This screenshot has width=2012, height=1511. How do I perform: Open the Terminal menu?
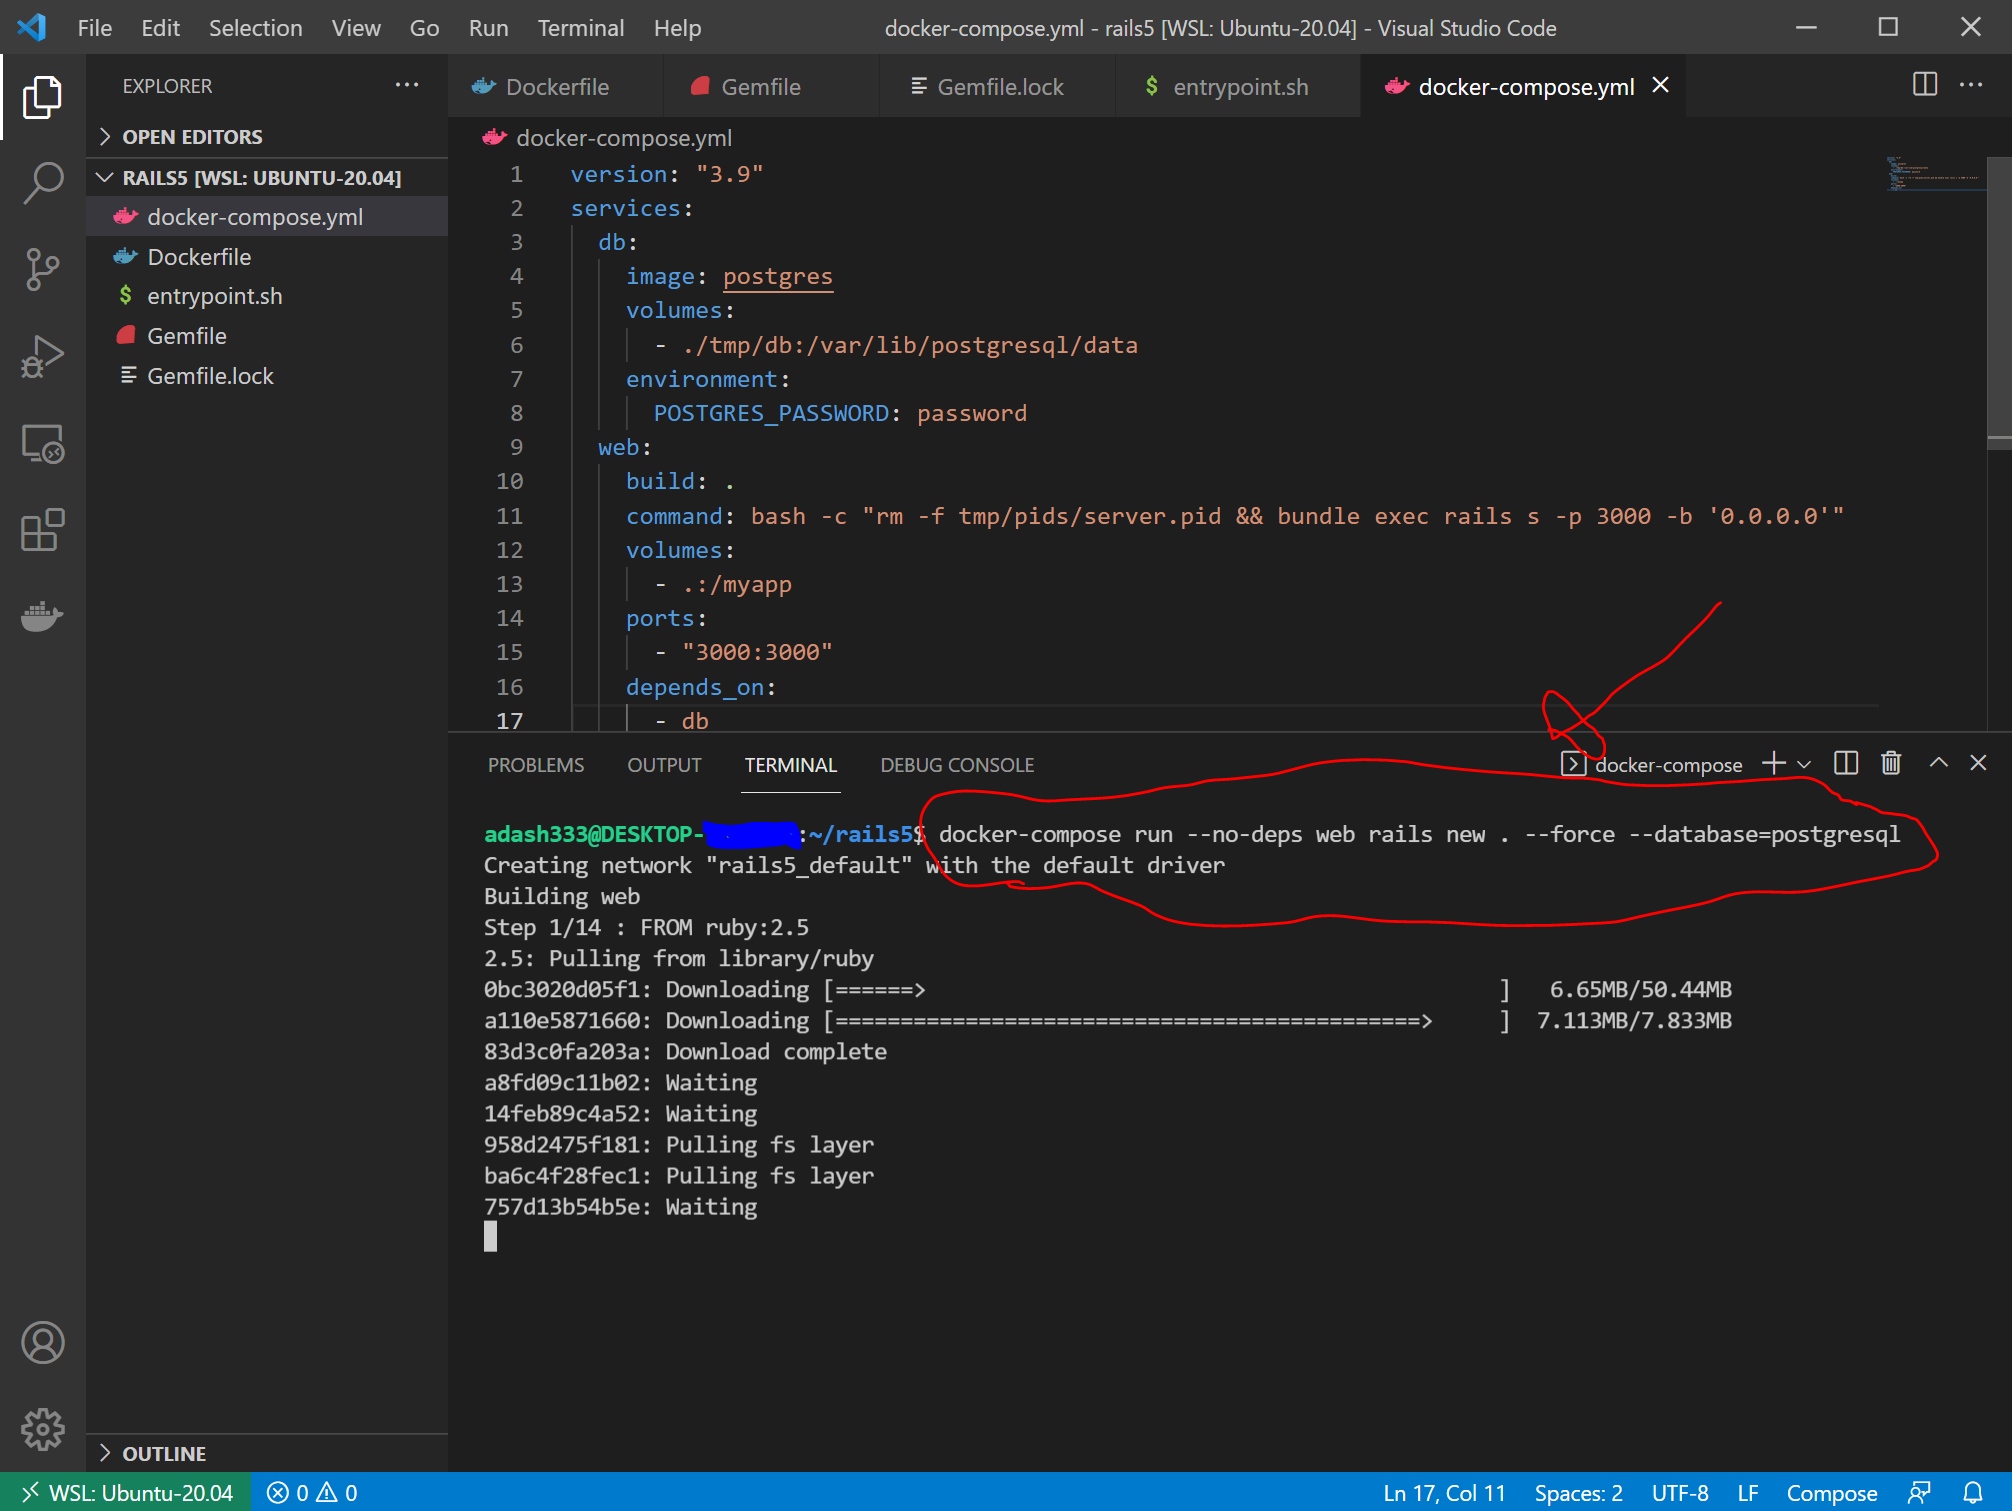[x=581, y=28]
